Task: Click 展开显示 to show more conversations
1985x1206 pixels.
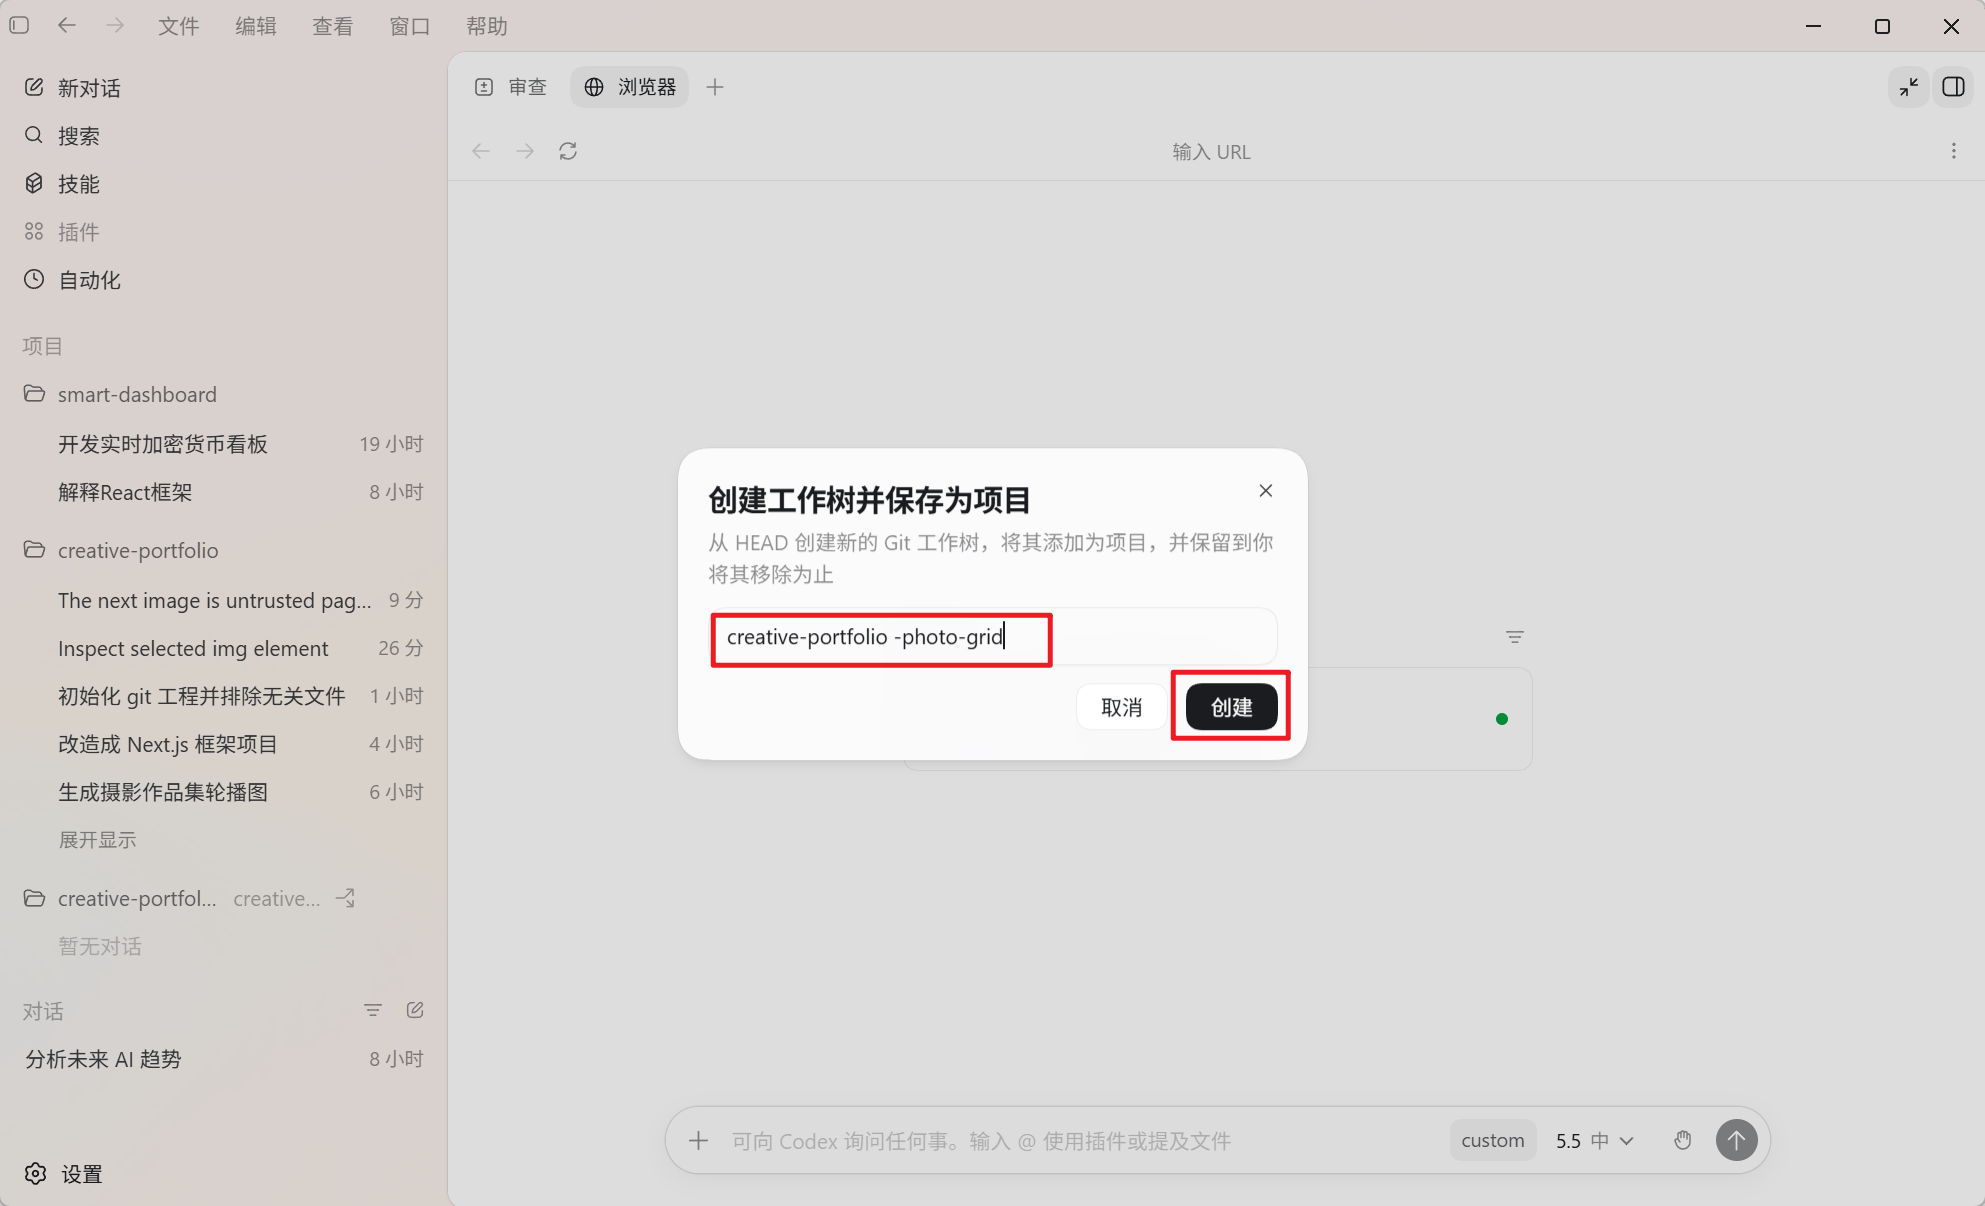Action: click(97, 840)
